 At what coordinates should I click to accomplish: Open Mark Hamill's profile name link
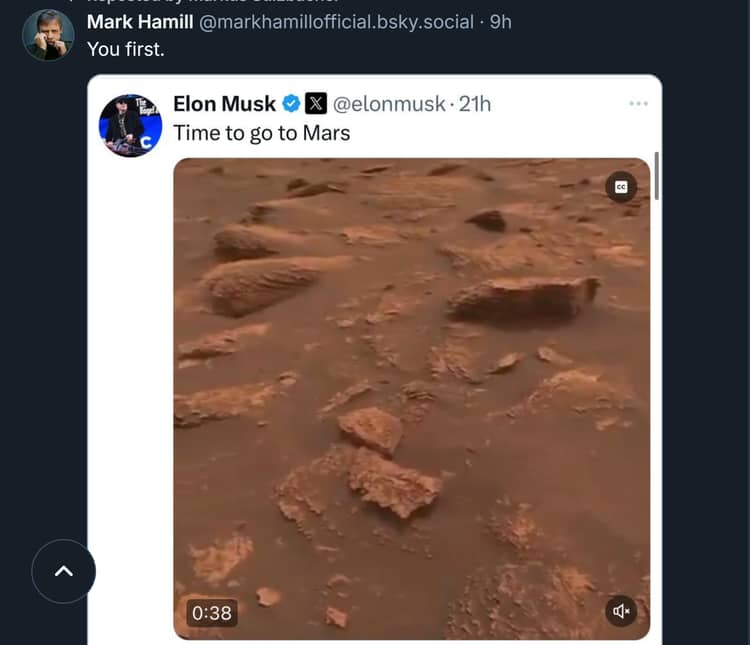139,21
